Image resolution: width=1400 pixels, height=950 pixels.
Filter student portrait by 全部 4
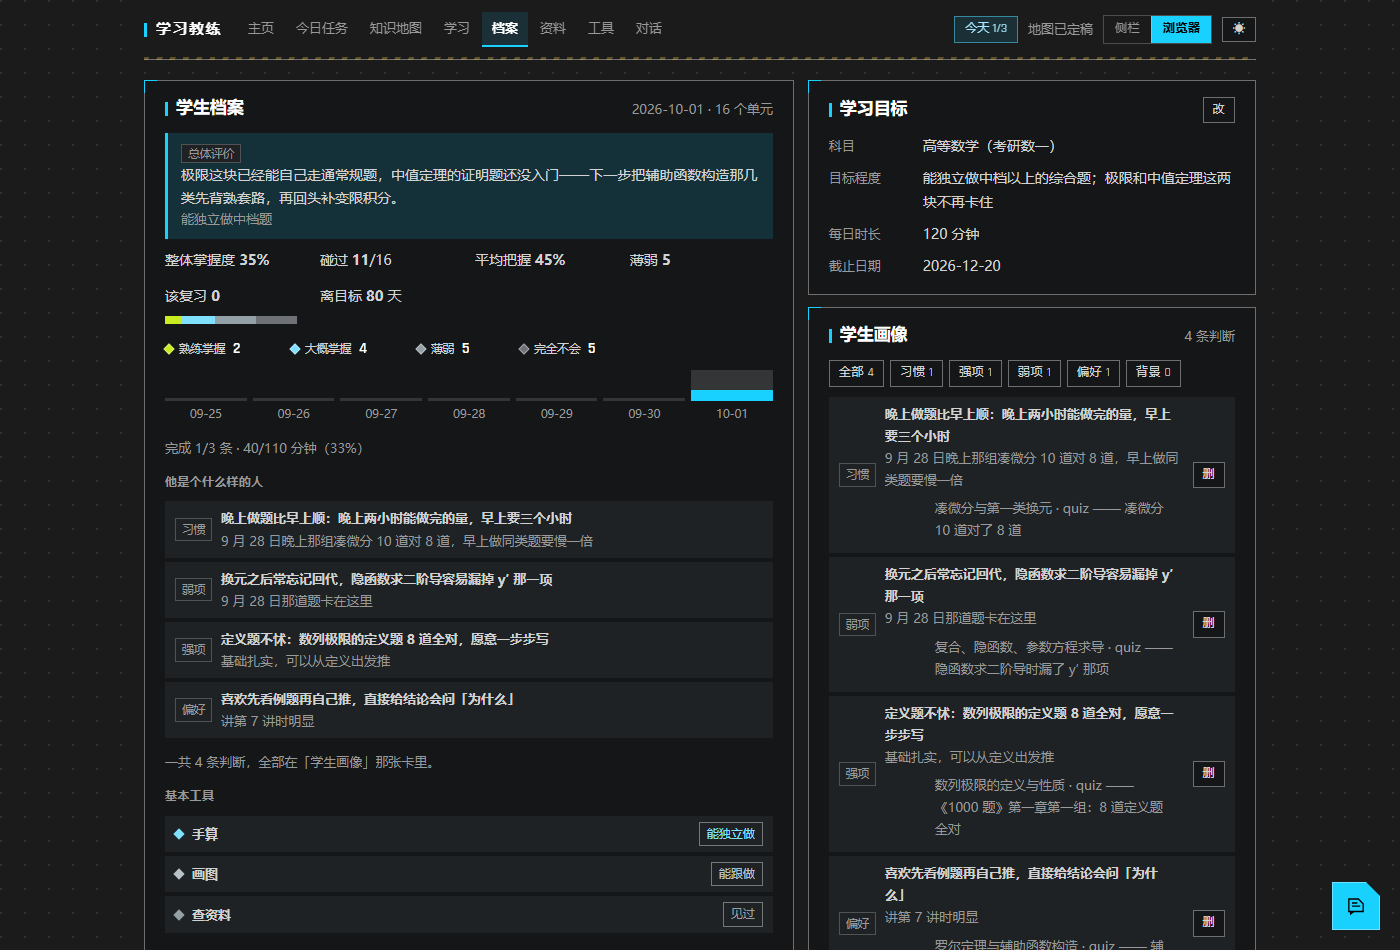856,373
